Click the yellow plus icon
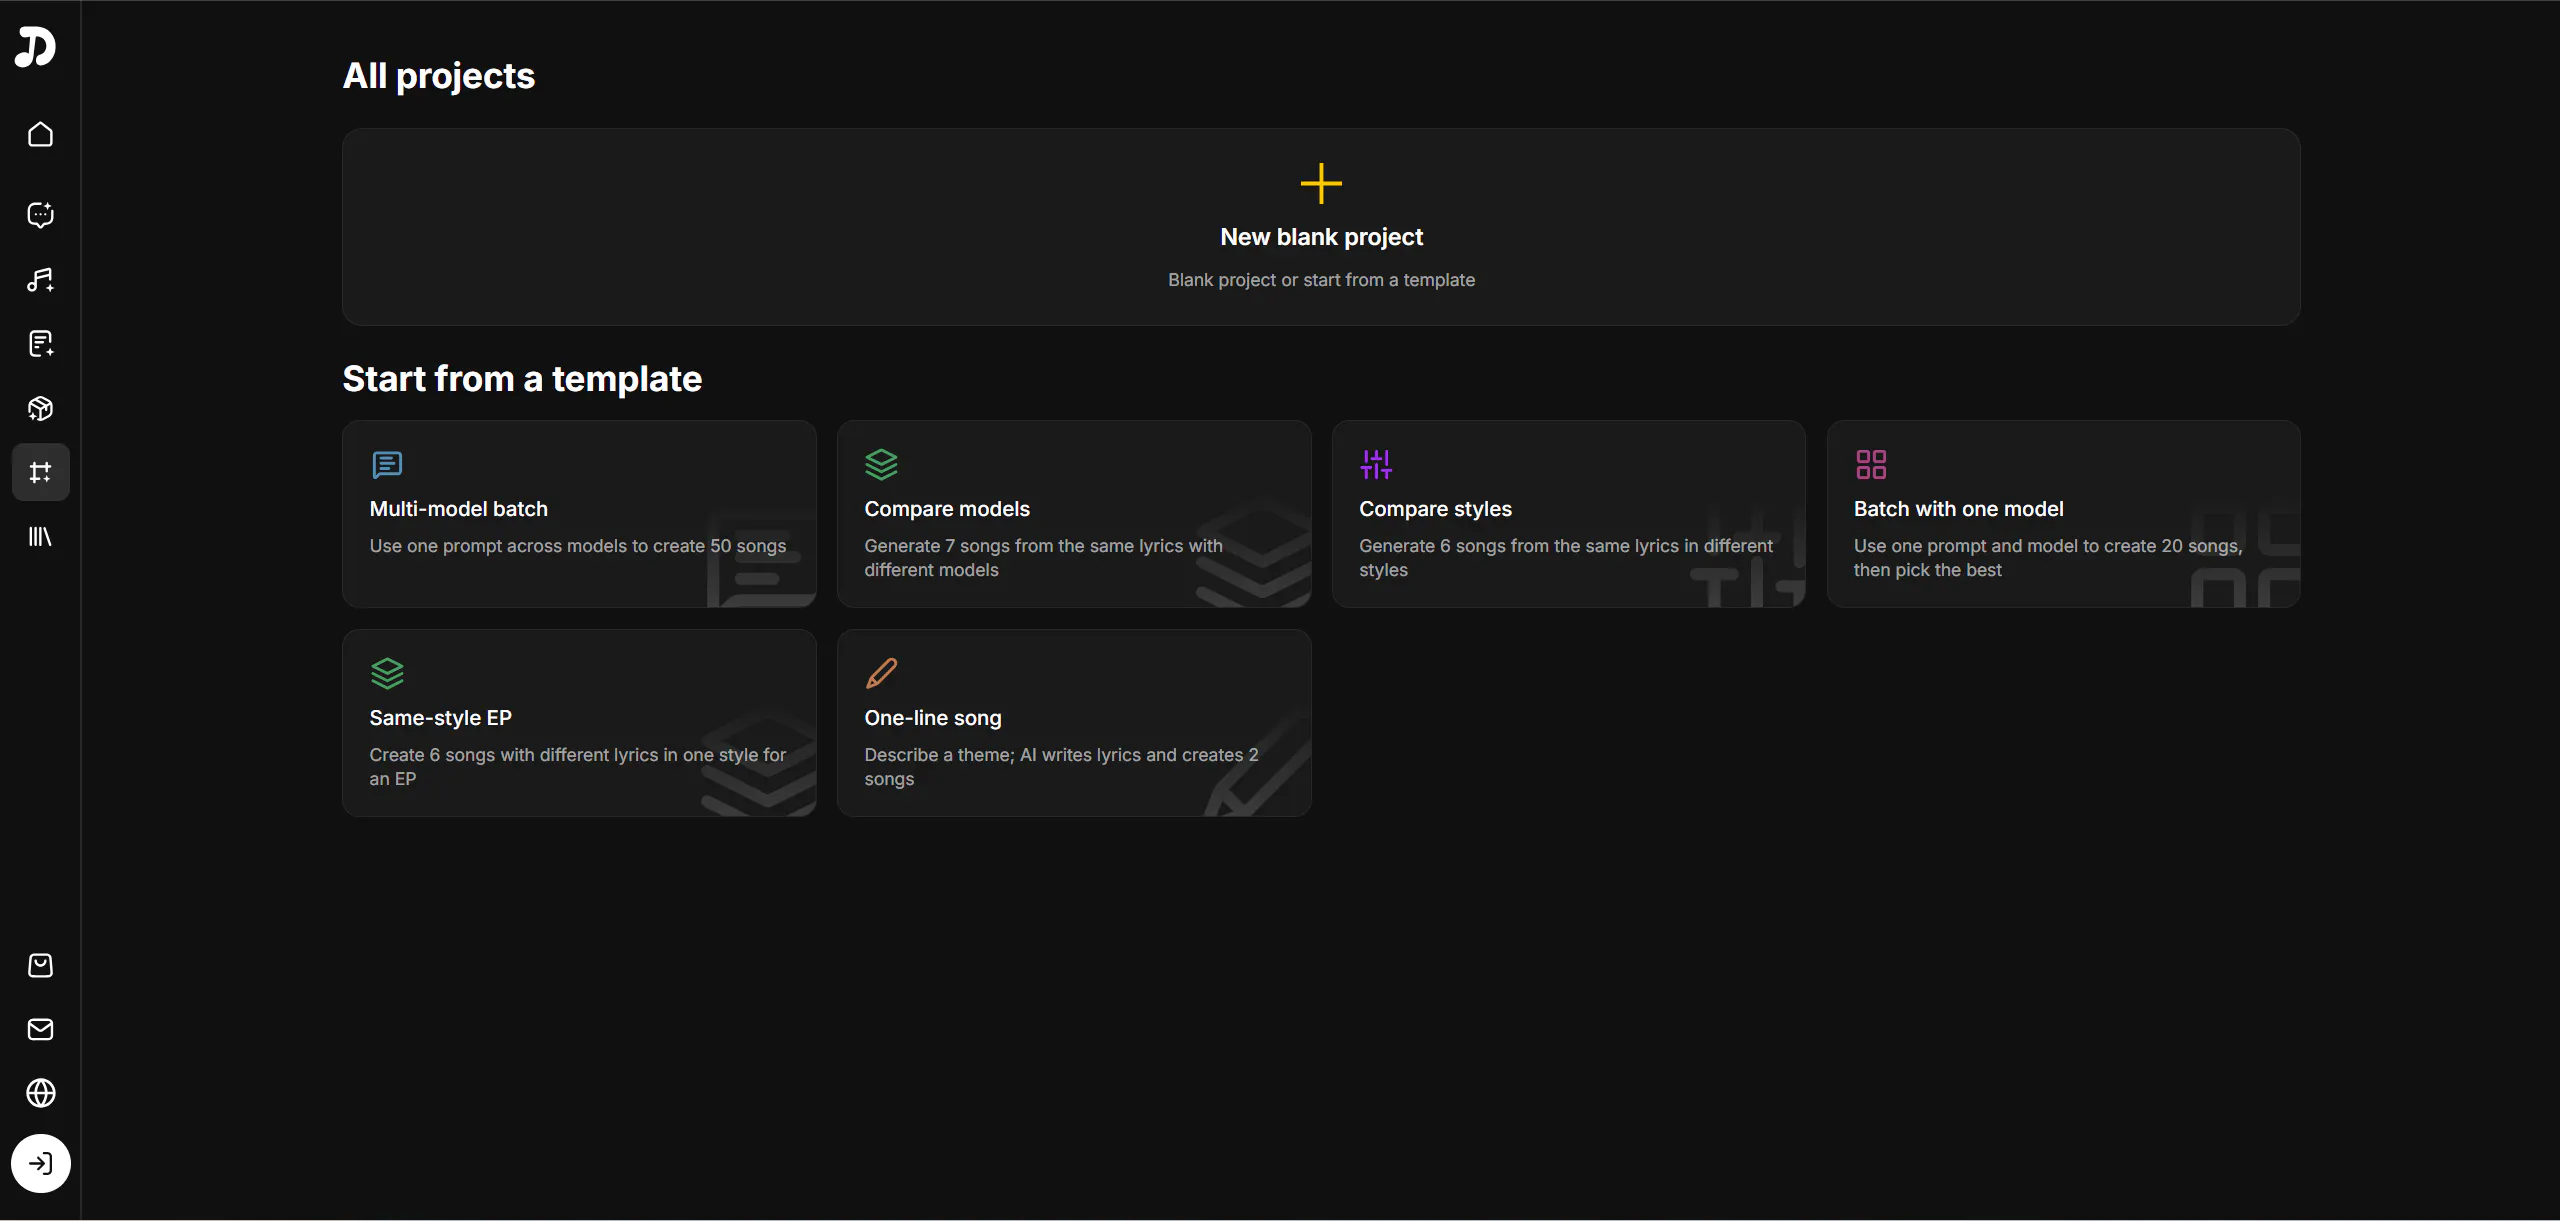The width and height of the screenshot is (2560, 1221). 1321,184
